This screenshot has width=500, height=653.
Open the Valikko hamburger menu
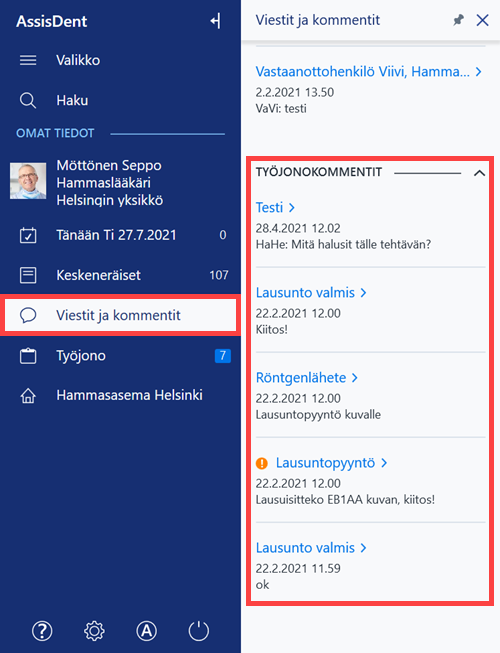pos(28,60)
